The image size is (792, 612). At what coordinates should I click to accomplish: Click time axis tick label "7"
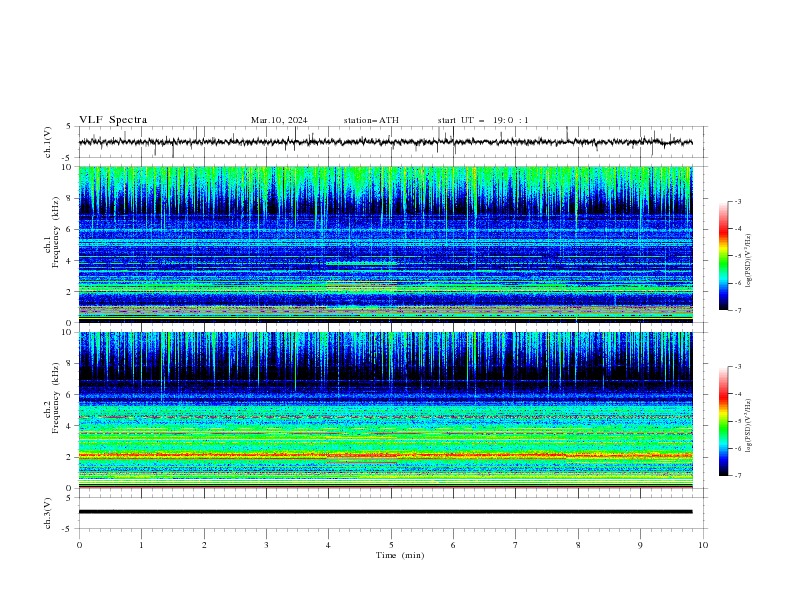(516, 545)
